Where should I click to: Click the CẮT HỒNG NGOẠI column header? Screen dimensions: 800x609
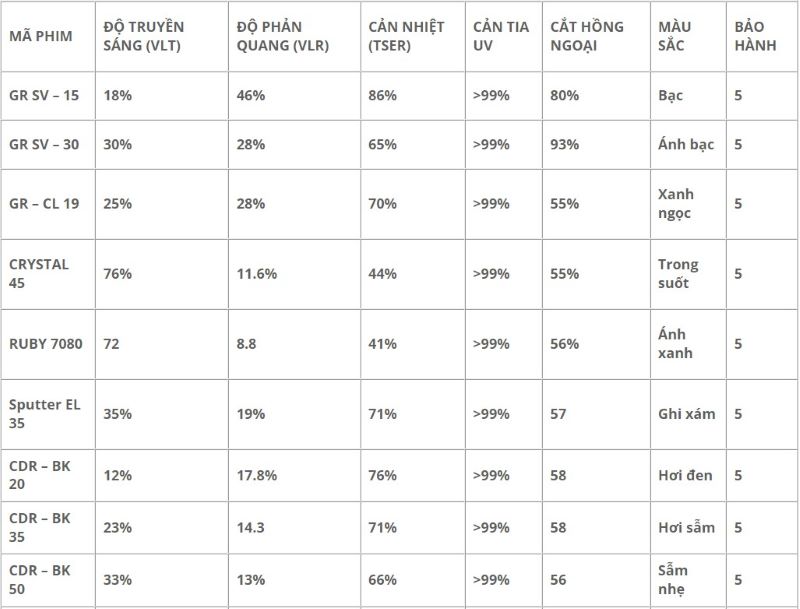tap(587, 36)
